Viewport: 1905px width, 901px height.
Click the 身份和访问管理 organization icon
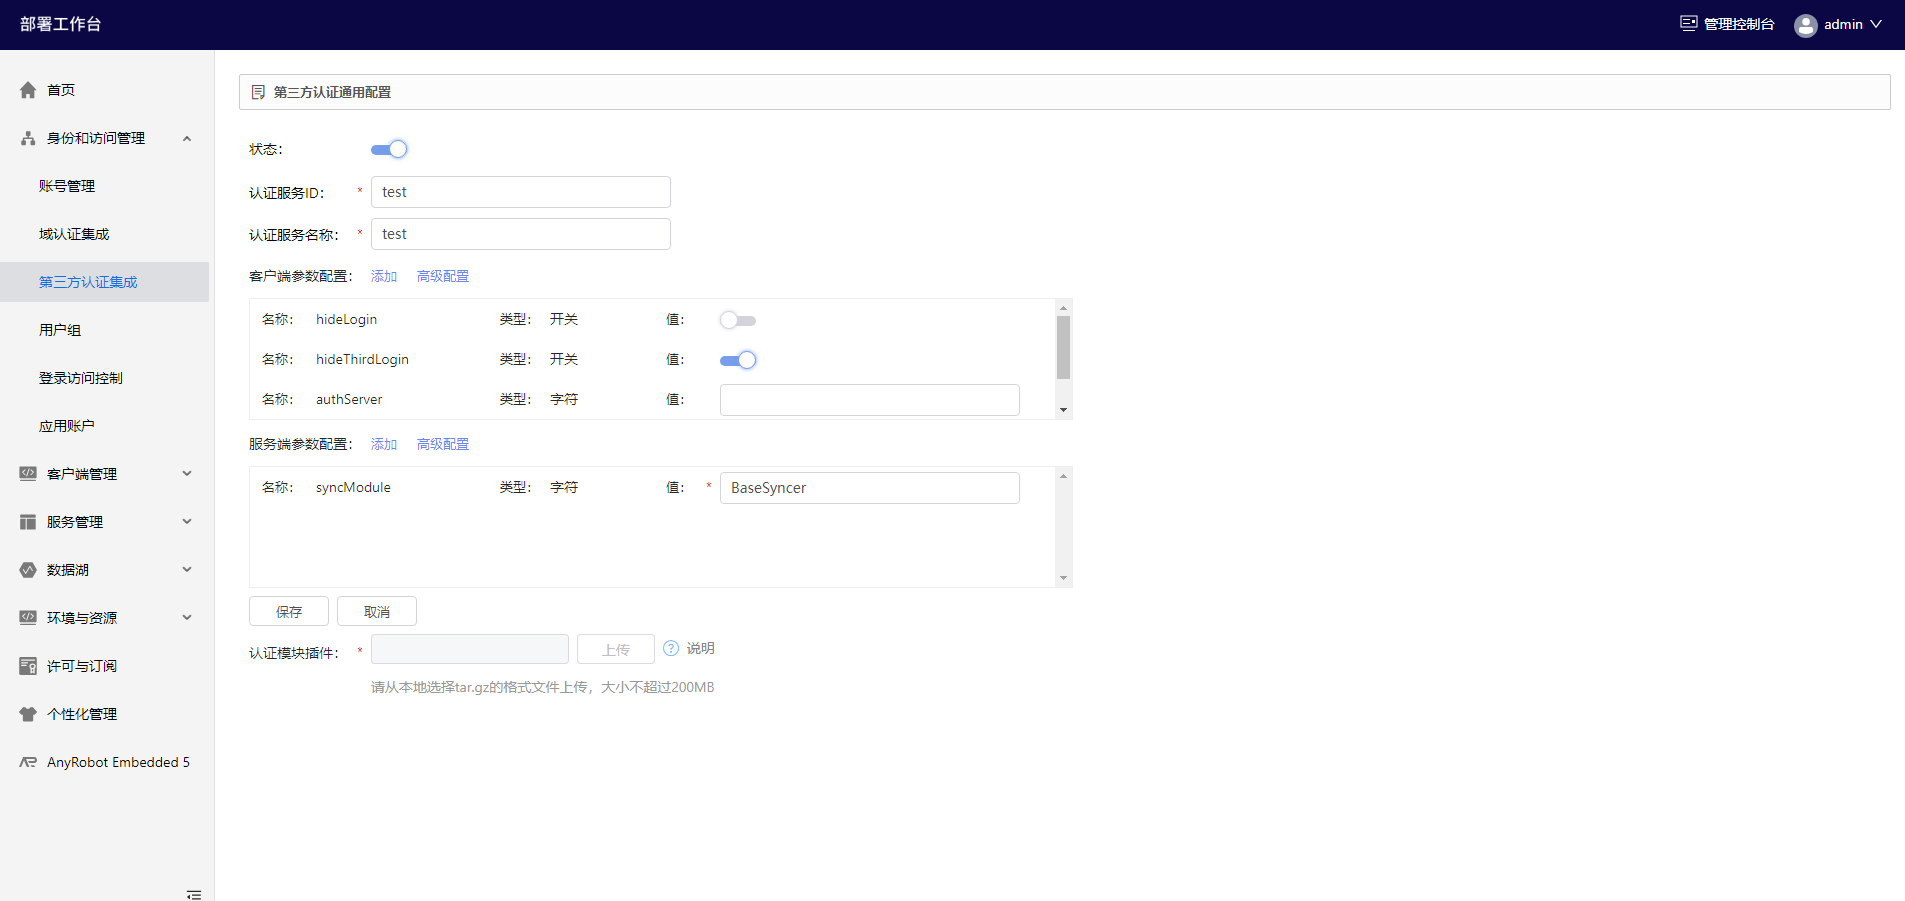[28, 138]
